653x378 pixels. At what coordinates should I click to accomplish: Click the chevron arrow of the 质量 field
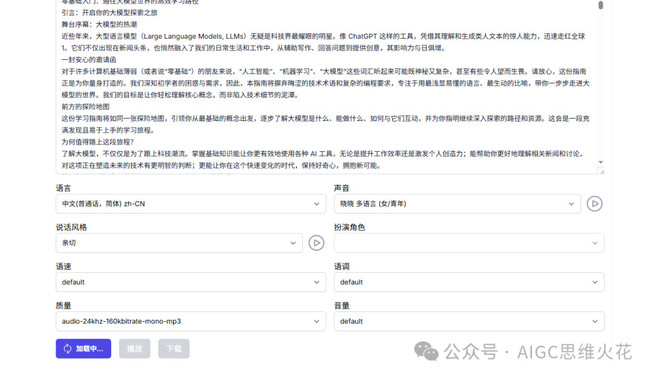point(317,321)
